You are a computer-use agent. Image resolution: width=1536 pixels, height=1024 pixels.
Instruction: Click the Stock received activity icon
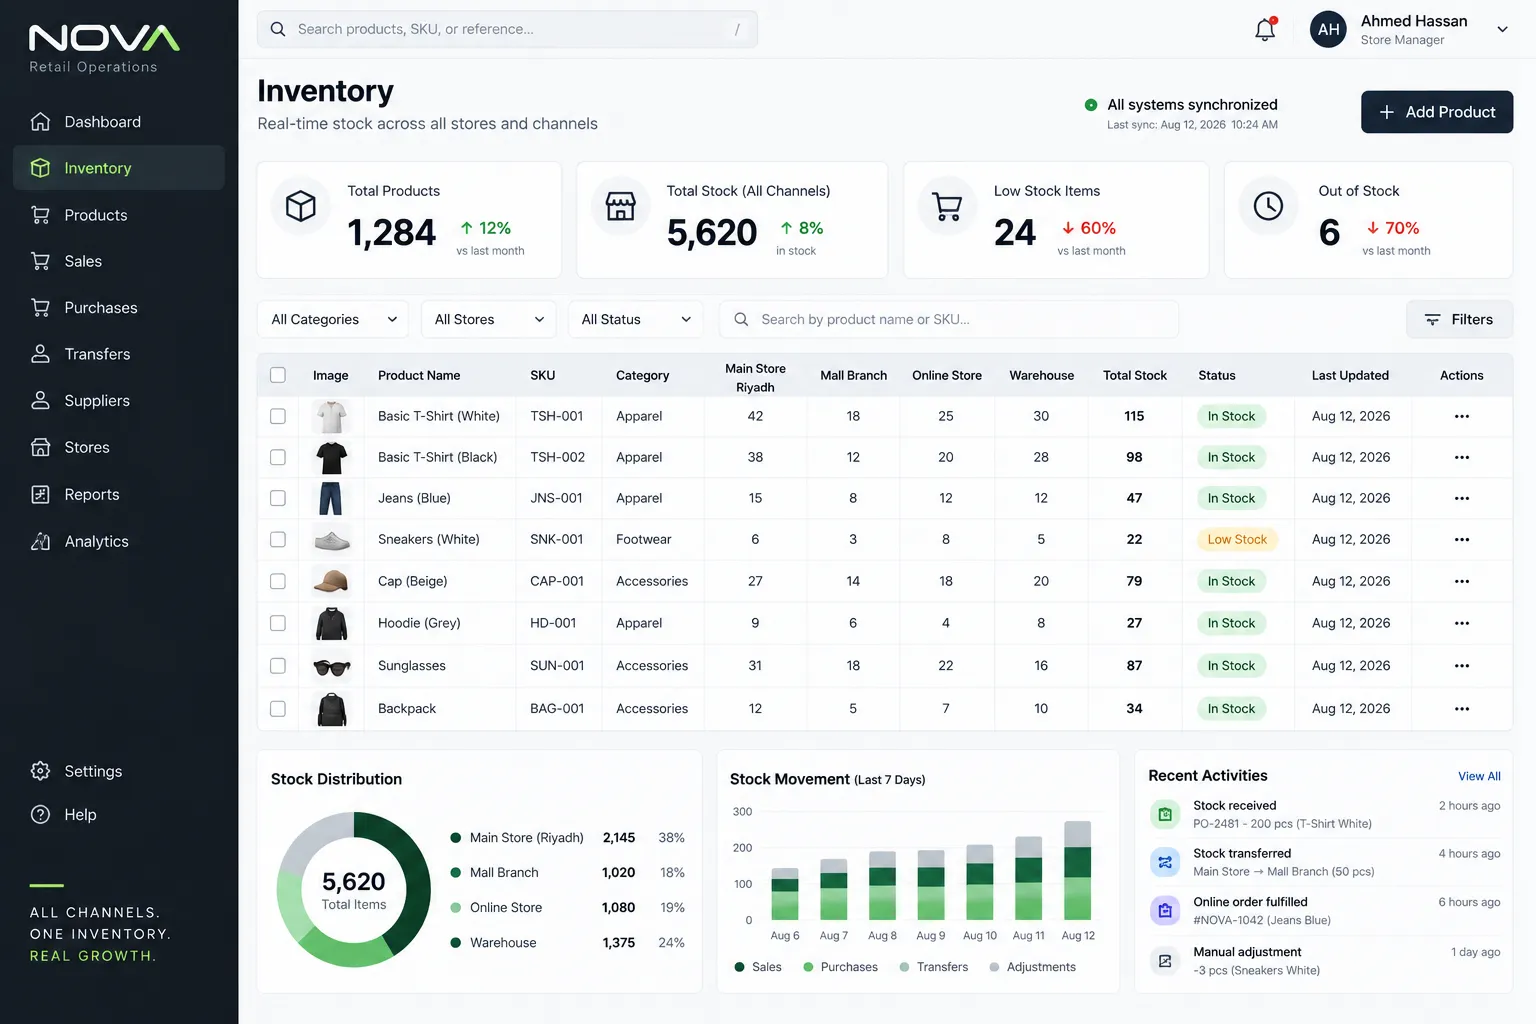pyautogui.click(x=1165, y=814)
